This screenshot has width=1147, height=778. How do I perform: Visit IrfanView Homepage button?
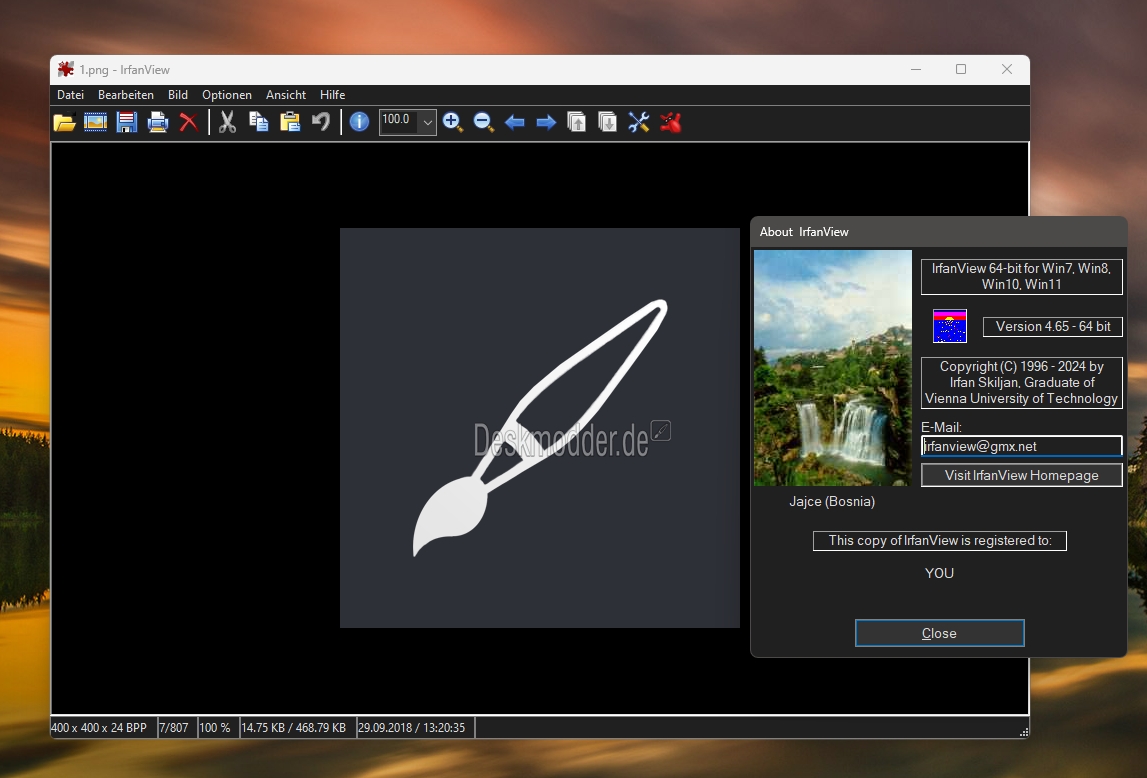point(1021,475)
